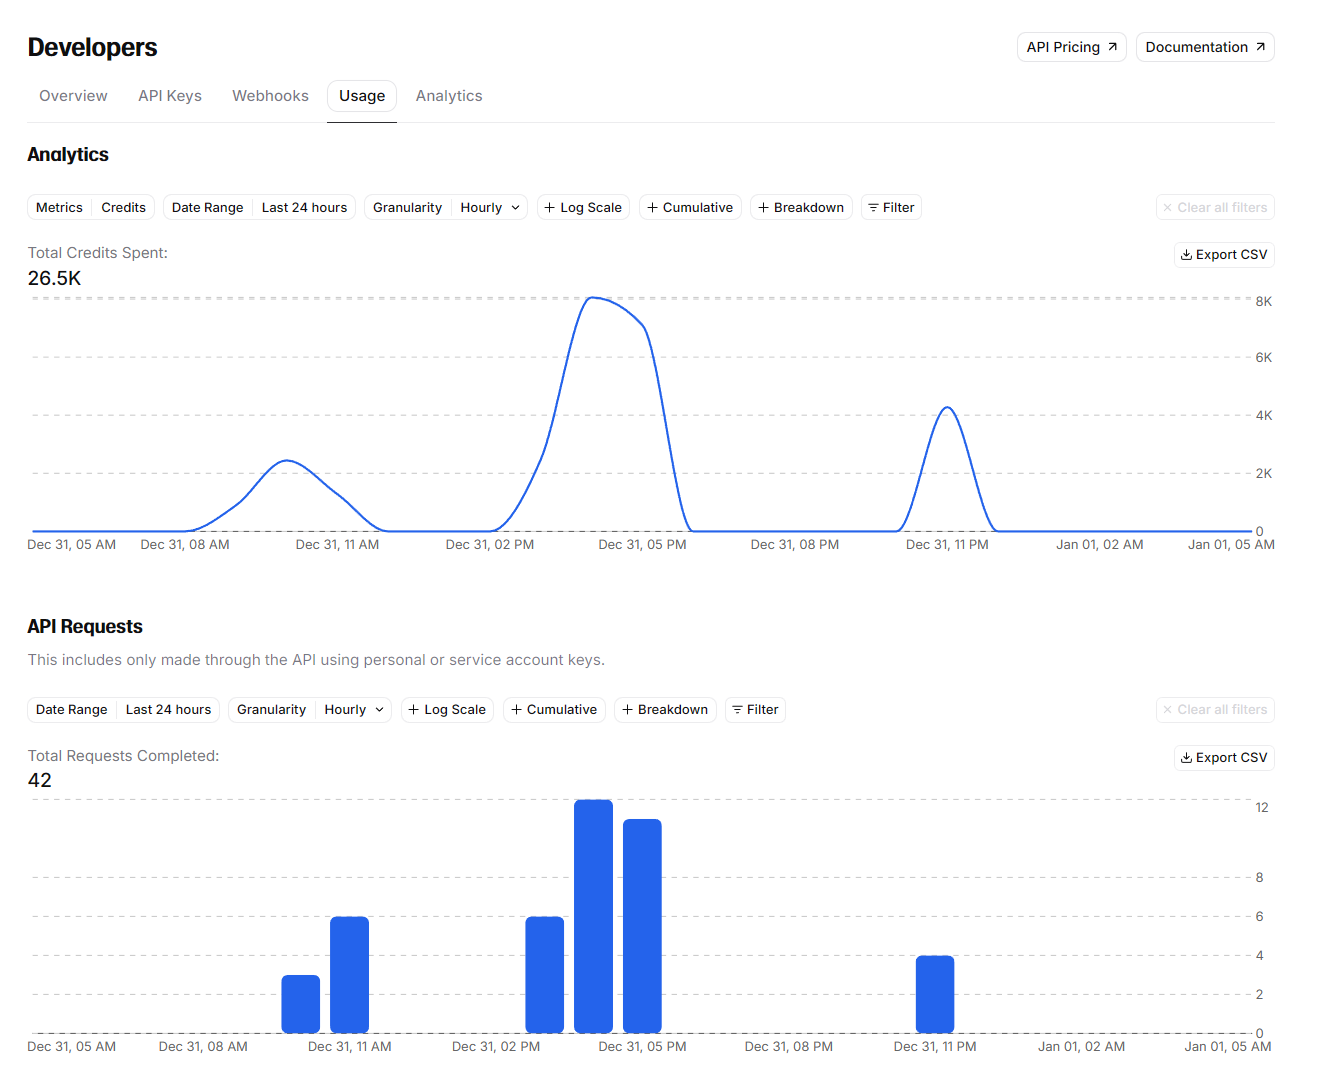The width and height of the screenshot is (1325, 1078).
Task: Click the API Requests section heading
Action: coord(85,627)
